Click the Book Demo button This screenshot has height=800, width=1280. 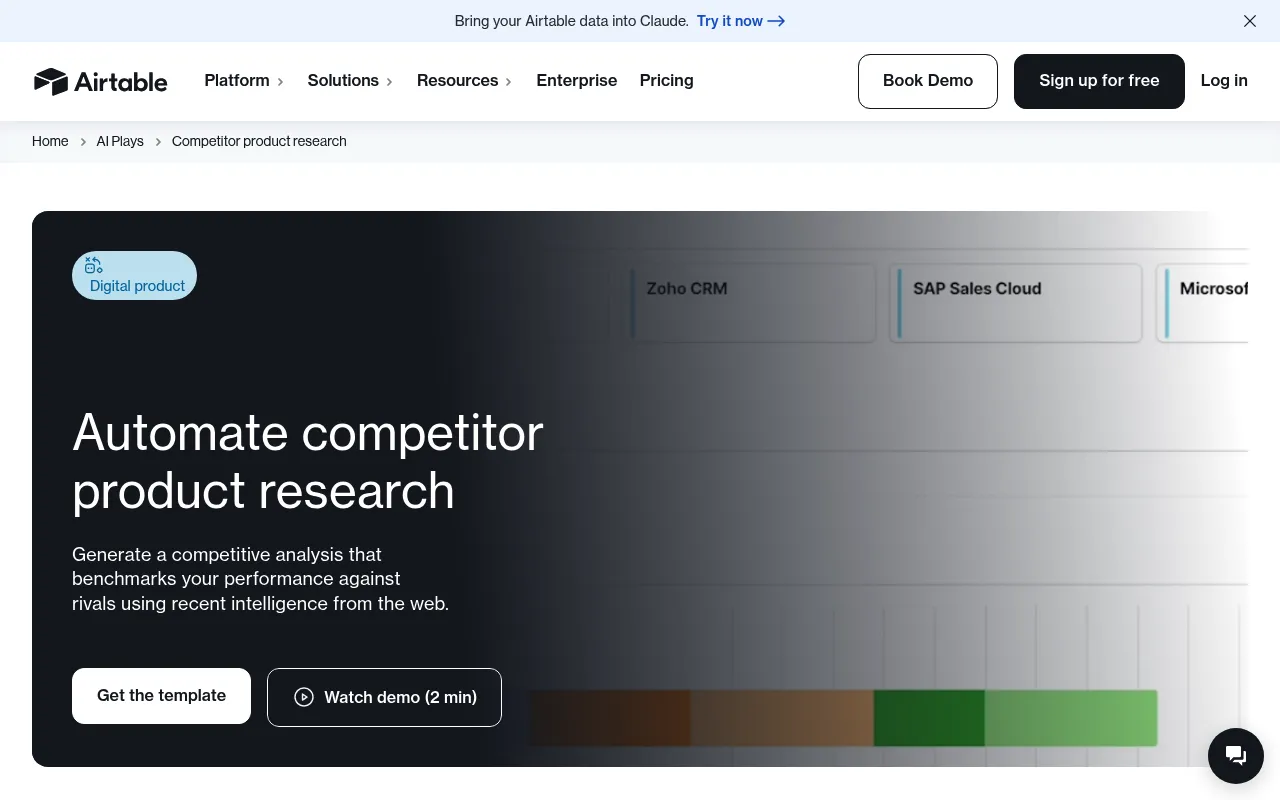coord(928,81)
